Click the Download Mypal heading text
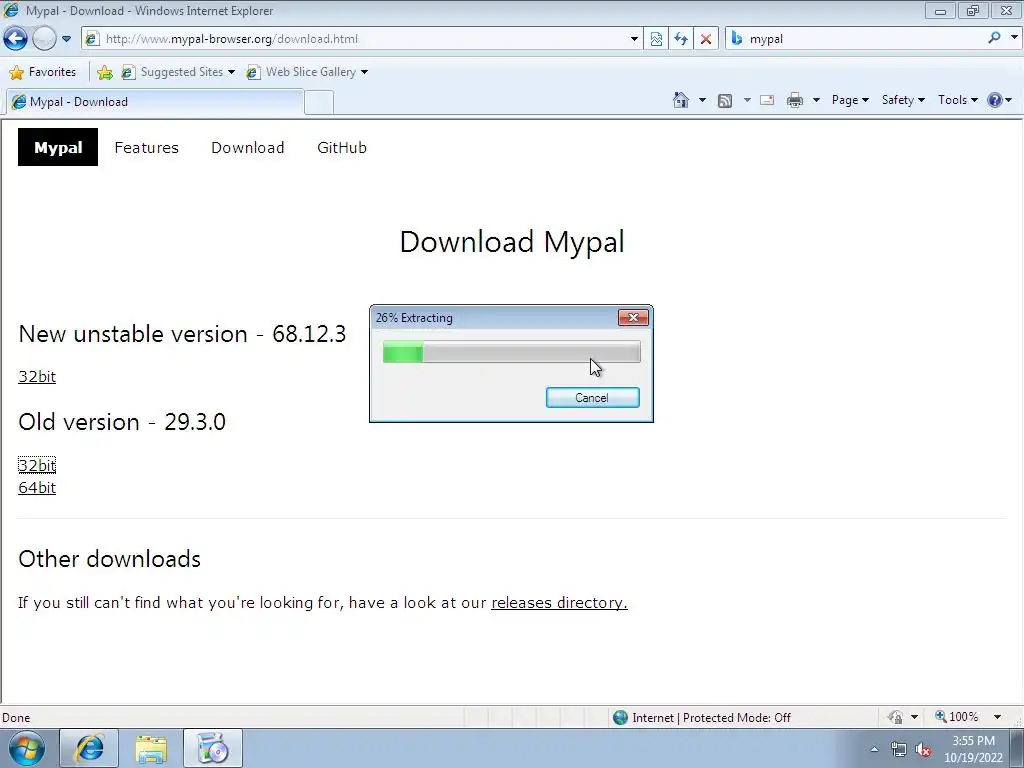The image size is (1024, 768). [512, 242]
